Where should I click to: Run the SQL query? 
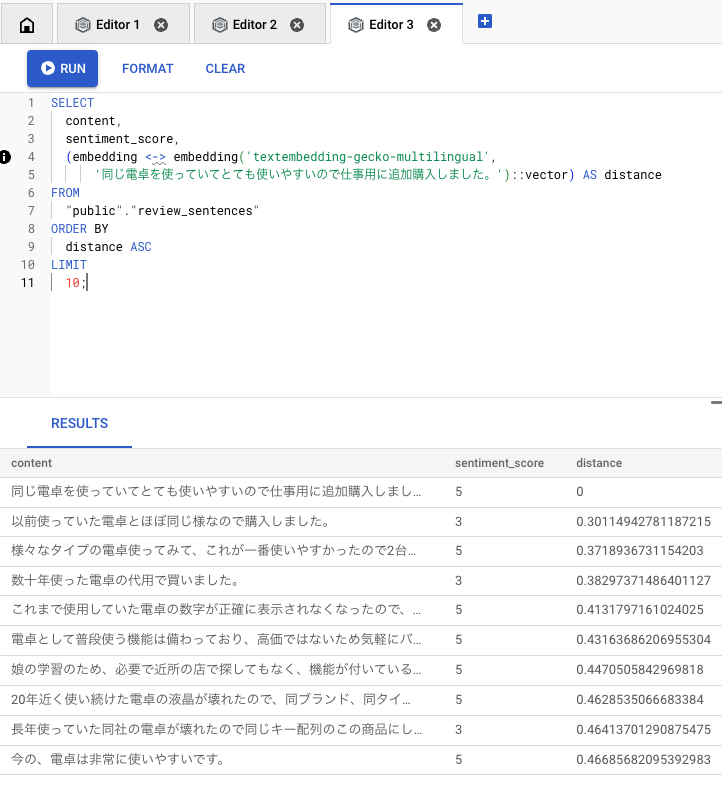pyautogui.click(x=63, y=69)
